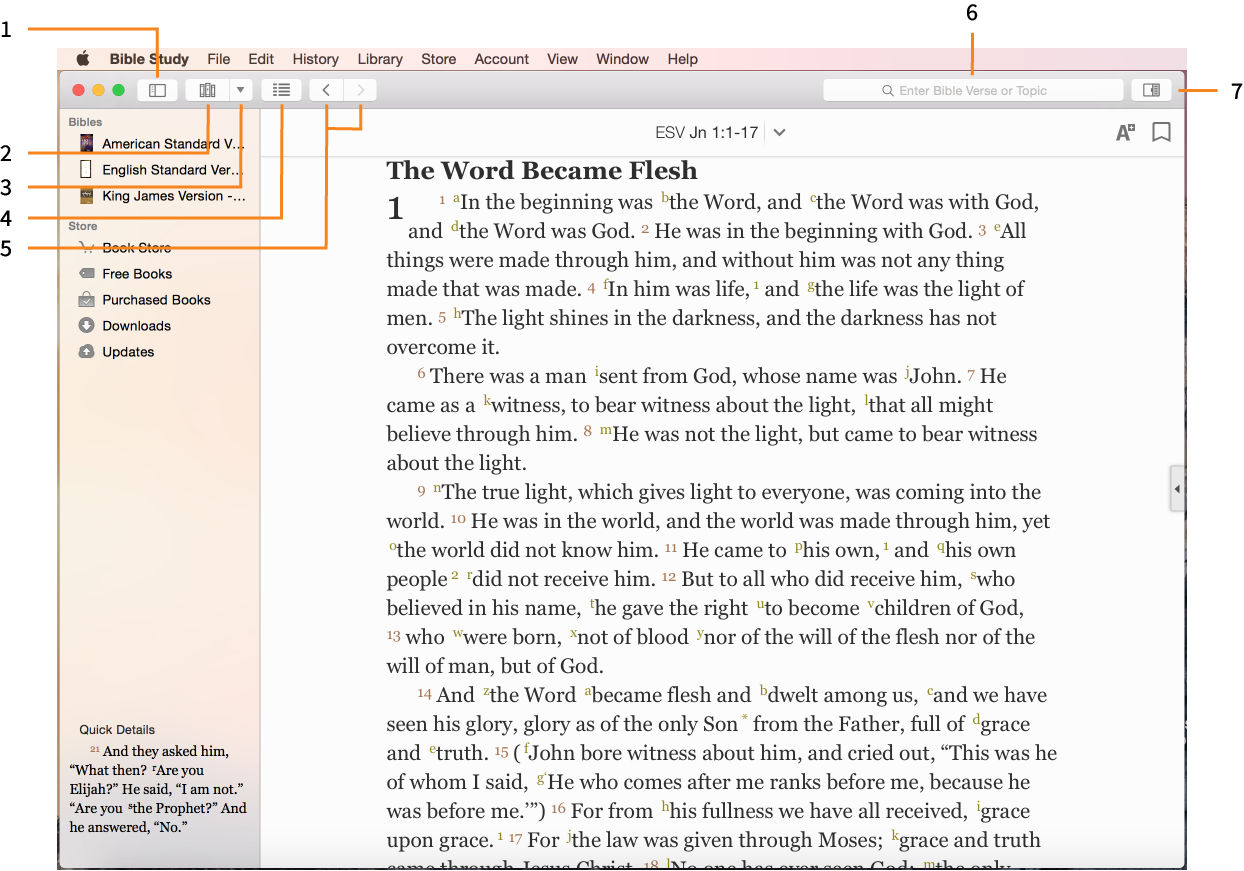This screenshot has height=871, width=1244.
Task: Open the table of contents list button
Action: point(282,90)
